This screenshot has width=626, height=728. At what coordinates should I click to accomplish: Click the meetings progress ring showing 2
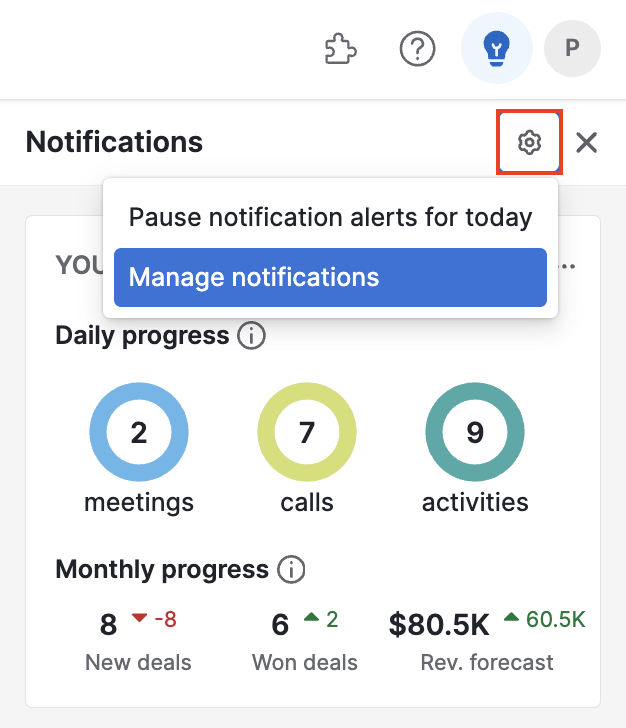click(x=139, y=432)
